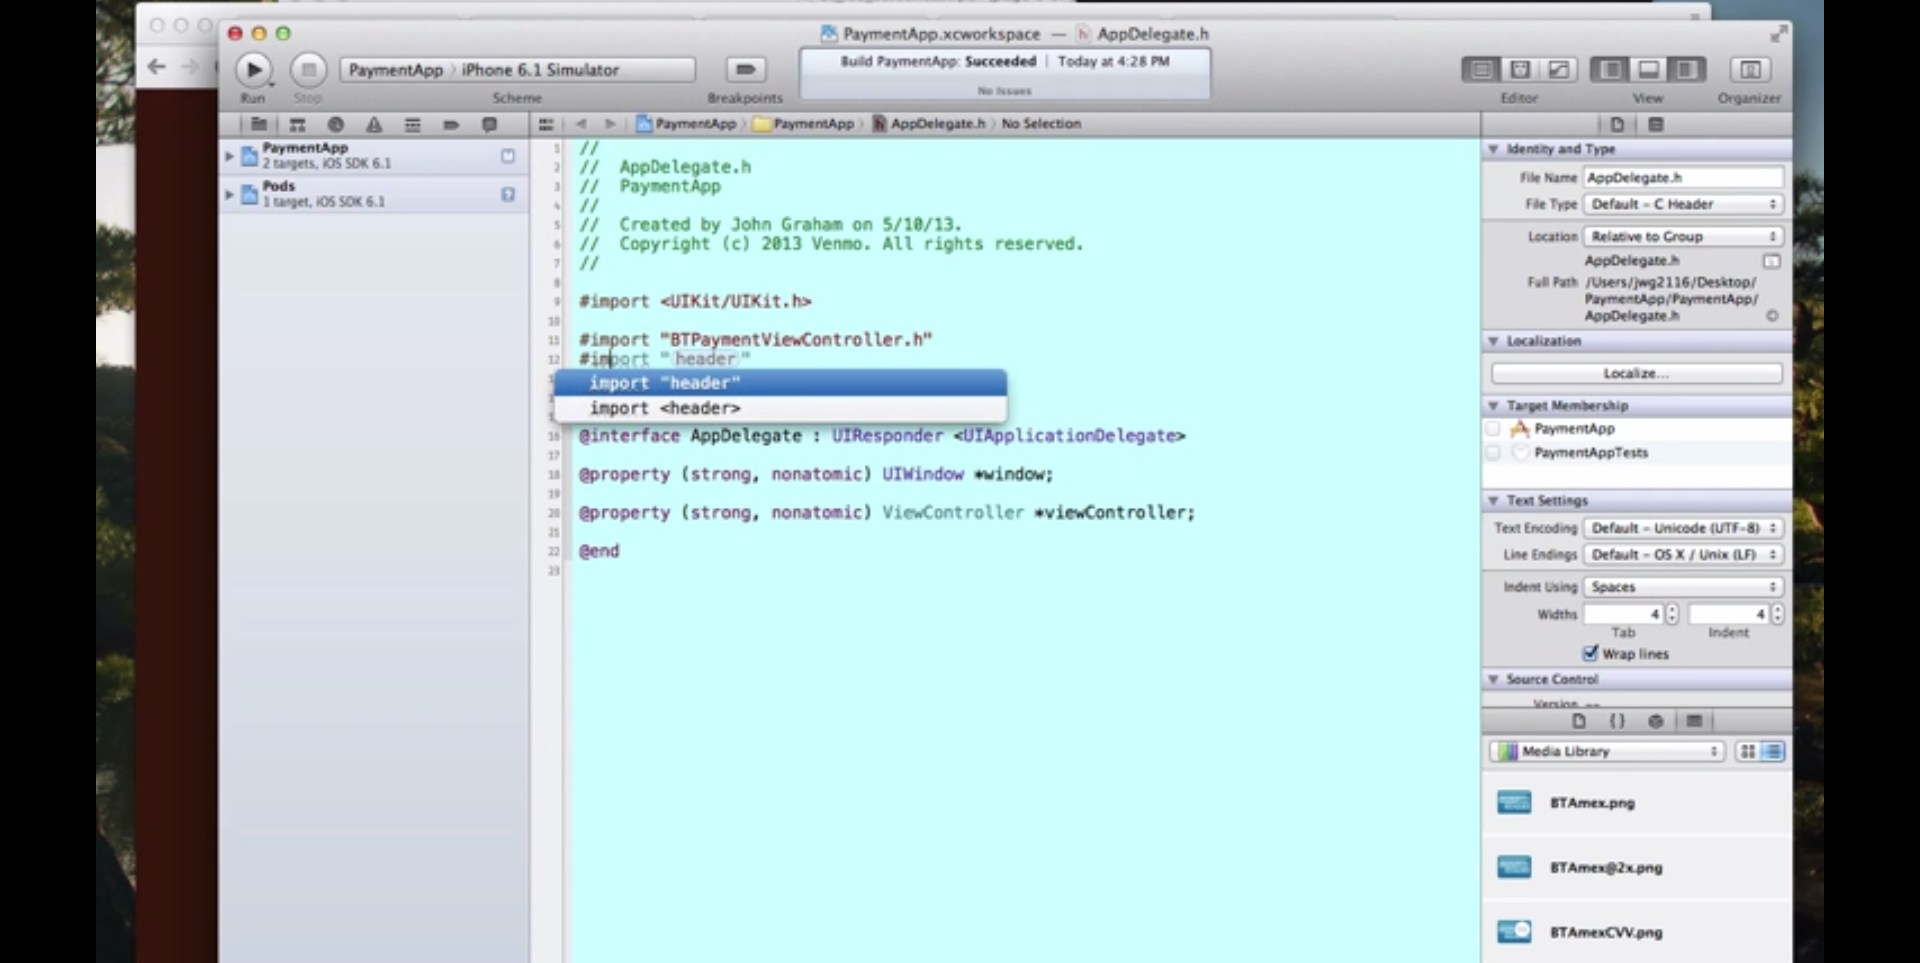Show the Issue navigator warning triangle

pos(373,124)
